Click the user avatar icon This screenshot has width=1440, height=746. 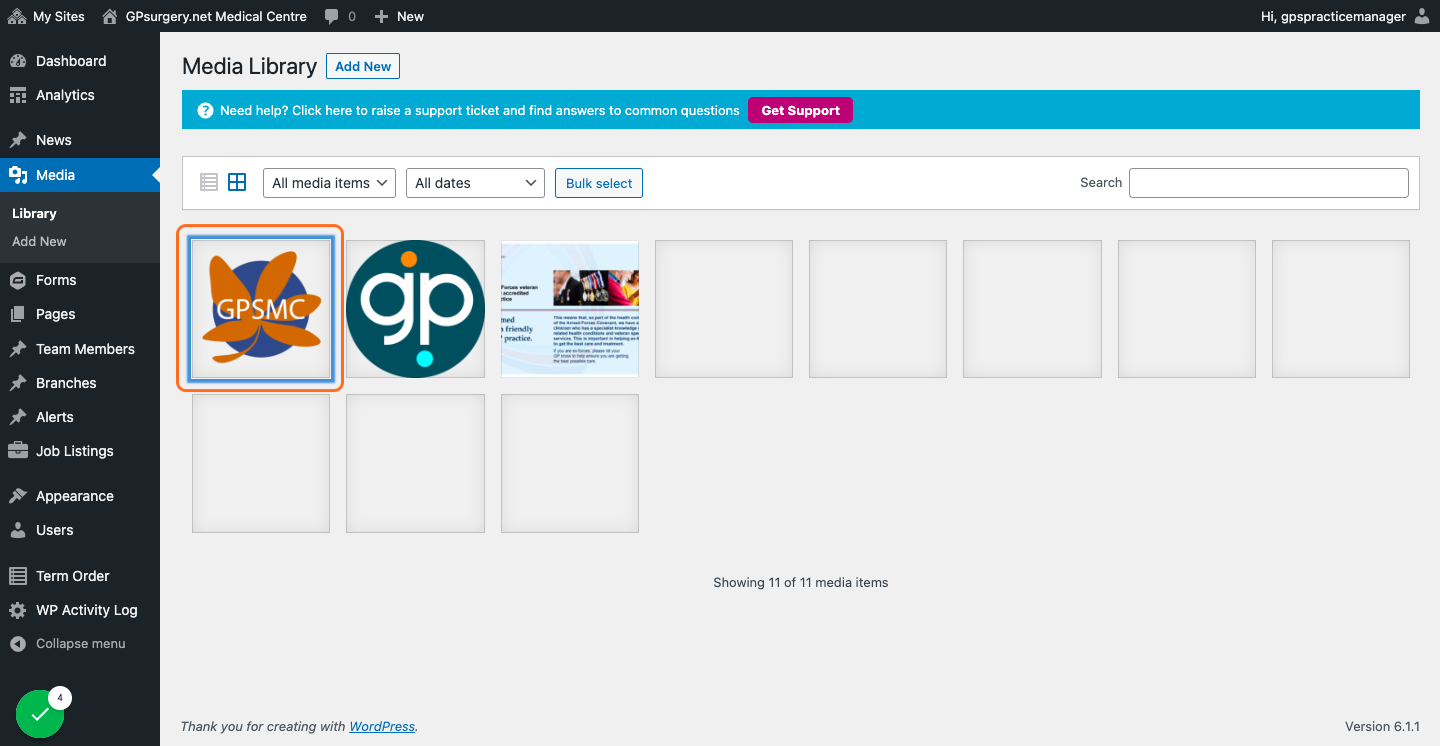coord(1423,16)
